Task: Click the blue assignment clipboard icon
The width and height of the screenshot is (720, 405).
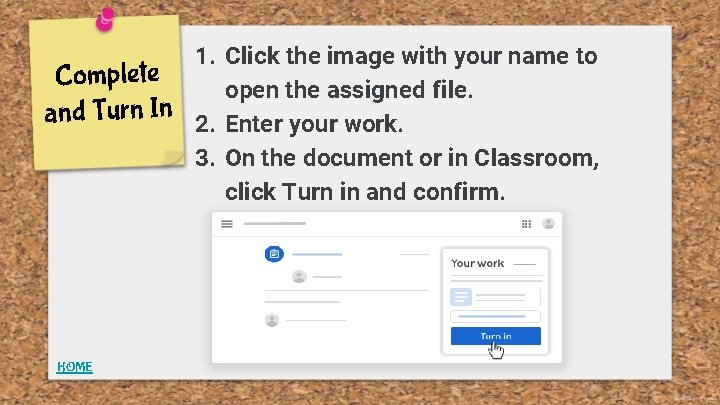Action: click(274, 254)
